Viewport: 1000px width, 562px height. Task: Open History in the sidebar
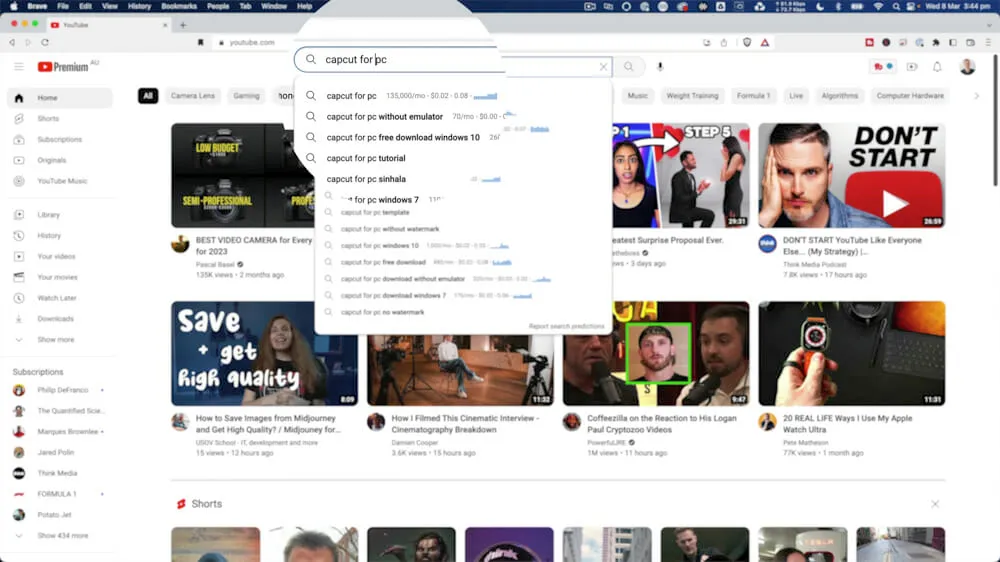[x=49, y=235]
